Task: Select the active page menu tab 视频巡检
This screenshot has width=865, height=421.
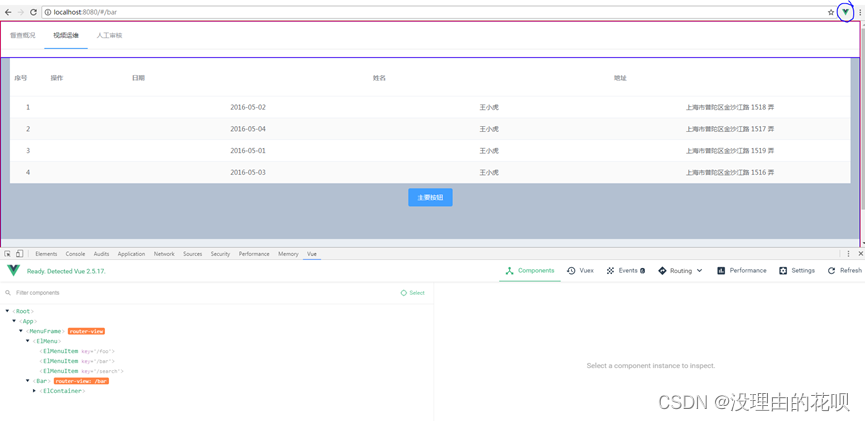Action: coord(66,35)
